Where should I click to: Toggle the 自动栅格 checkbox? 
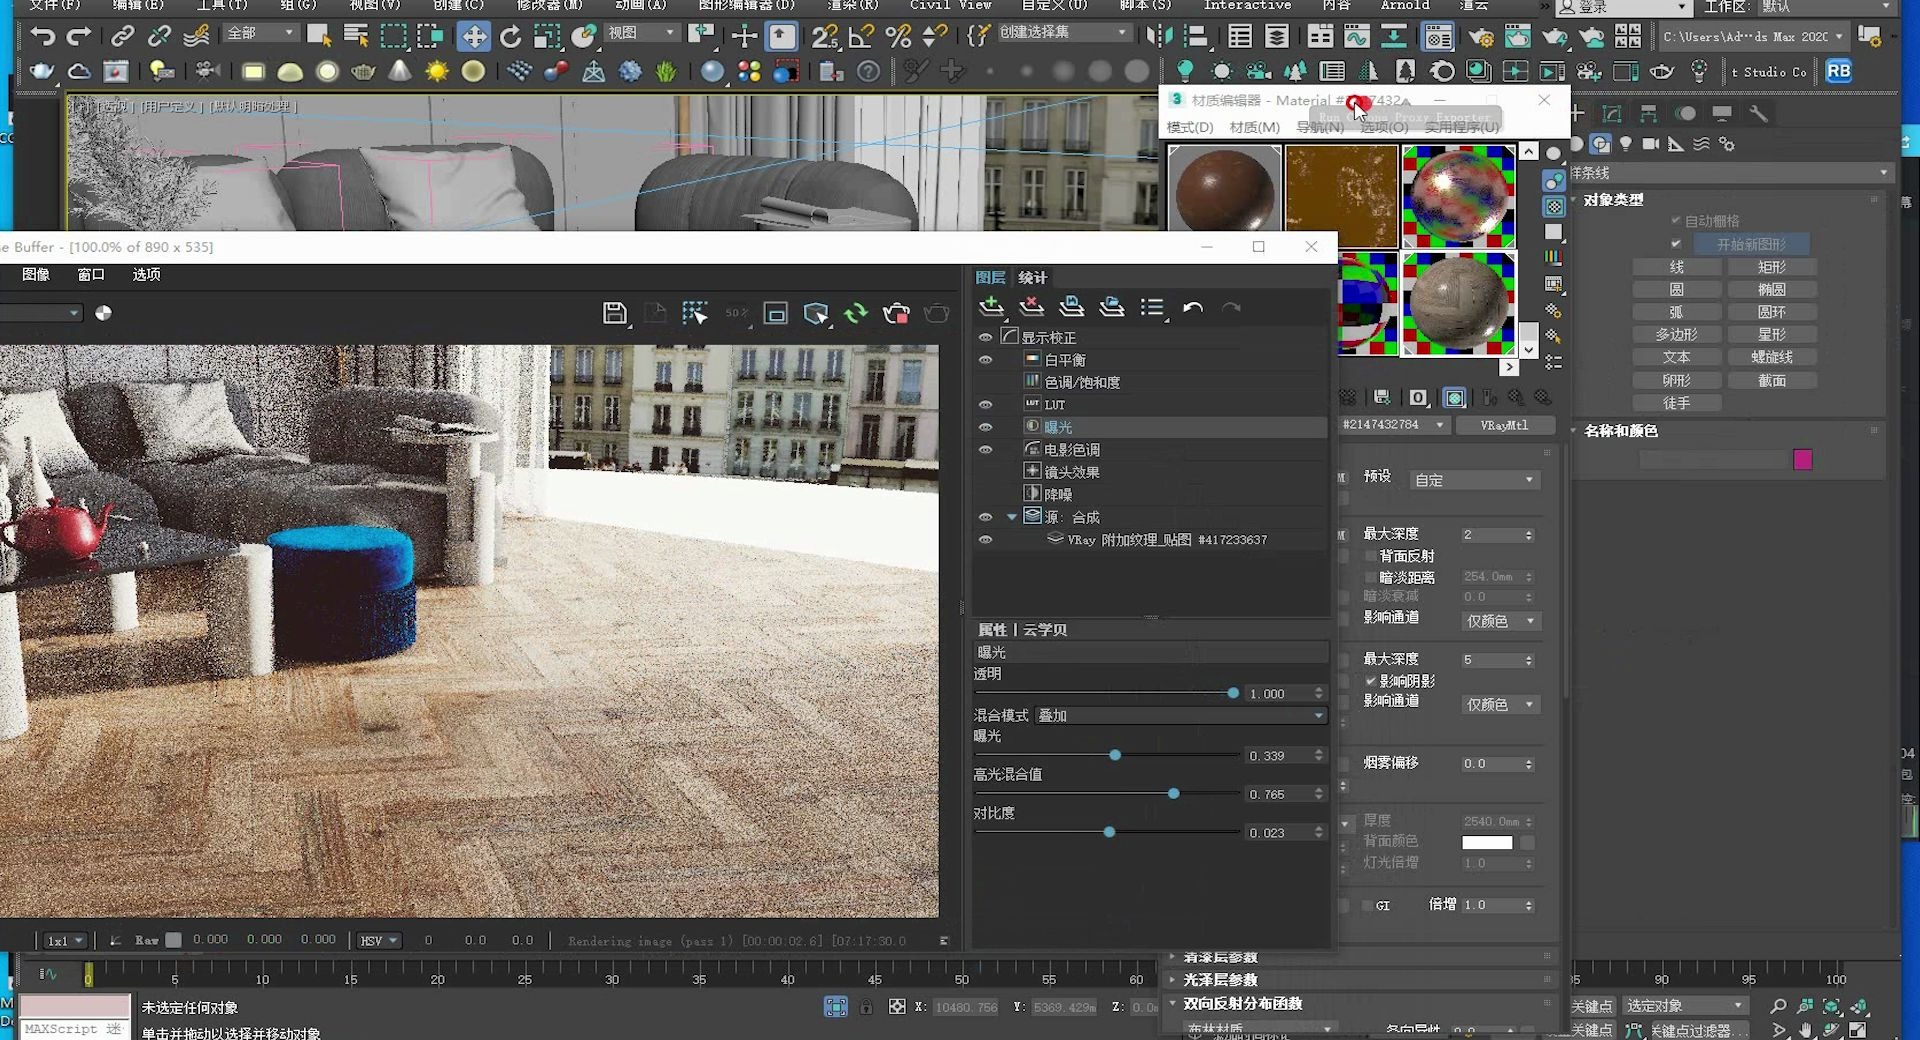pyautogui.click(x=1676, y=219)
